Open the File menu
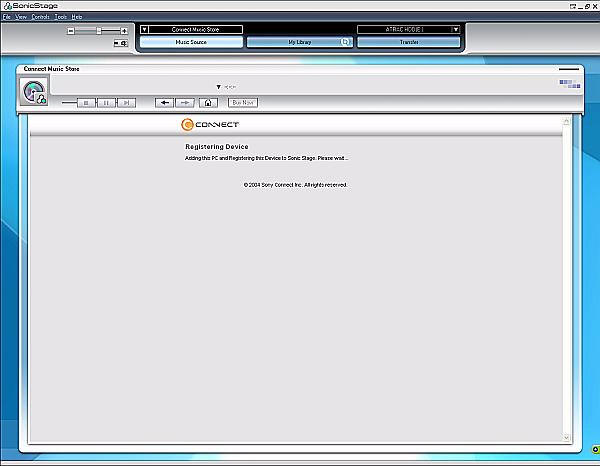 [7, 17]
